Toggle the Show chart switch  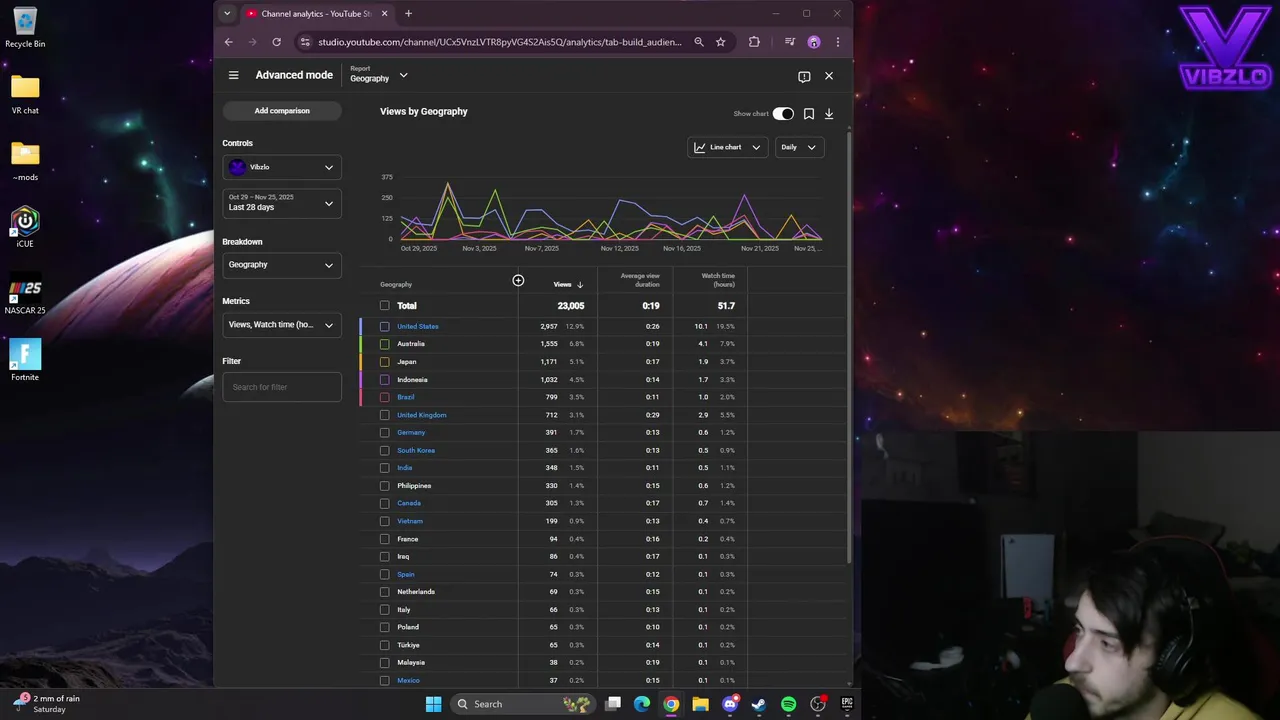tap(783, 114)
